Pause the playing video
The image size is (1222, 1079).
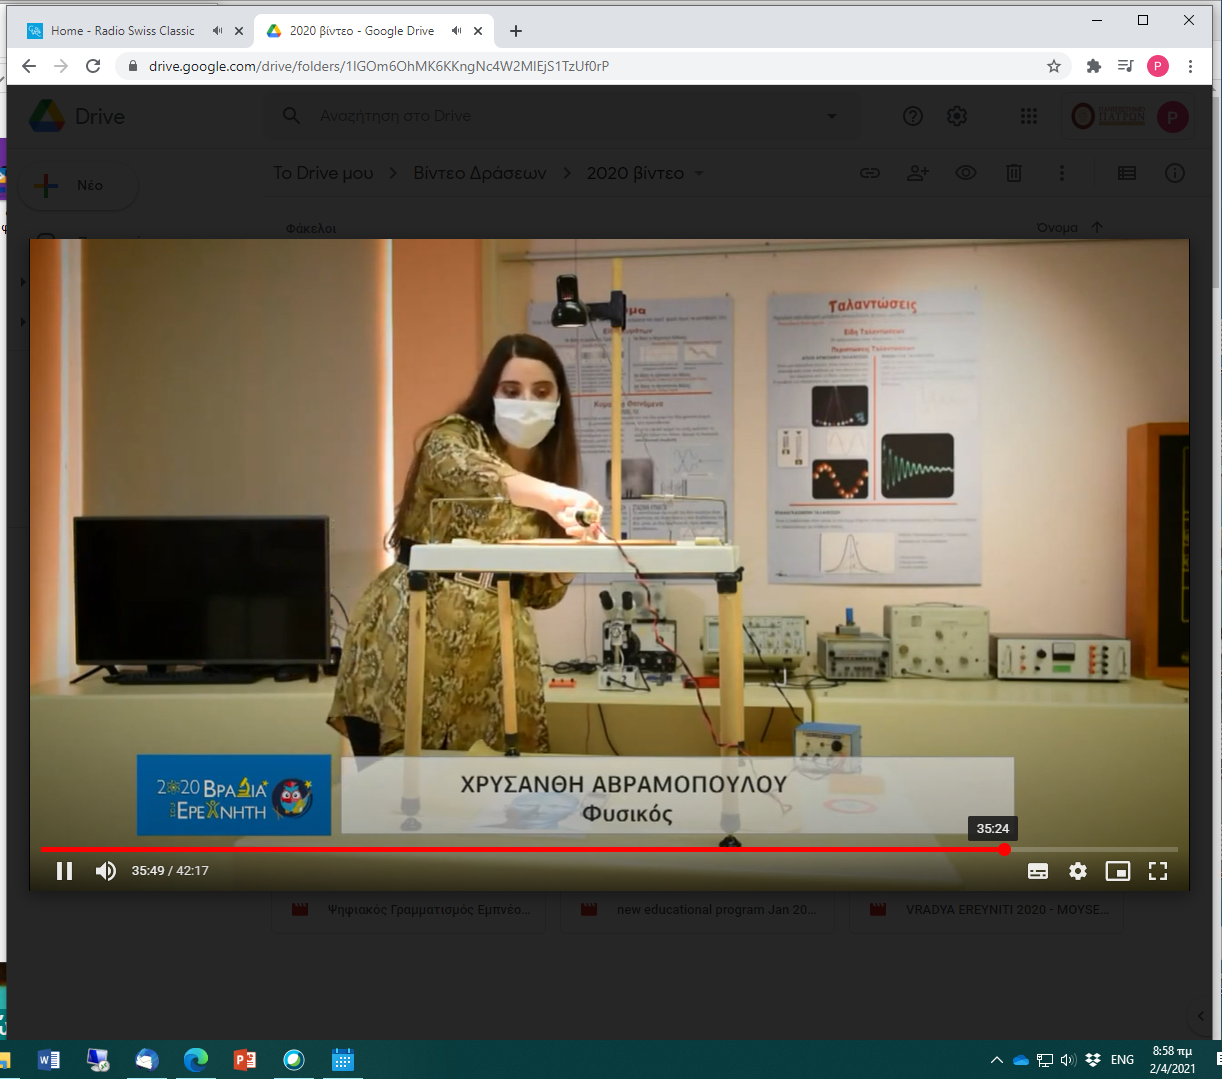point(64,871)
